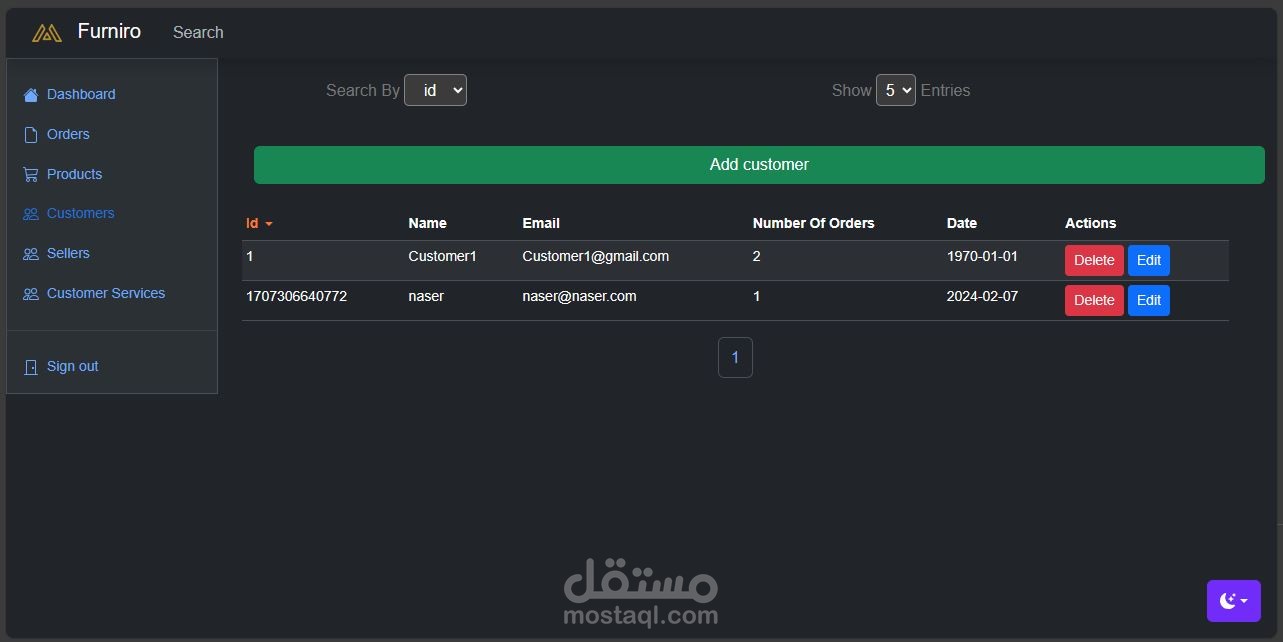This screenshot has height=642, width=1283.
Task: Click the Number Of Orders column header
Action: [x=813, y=223]
